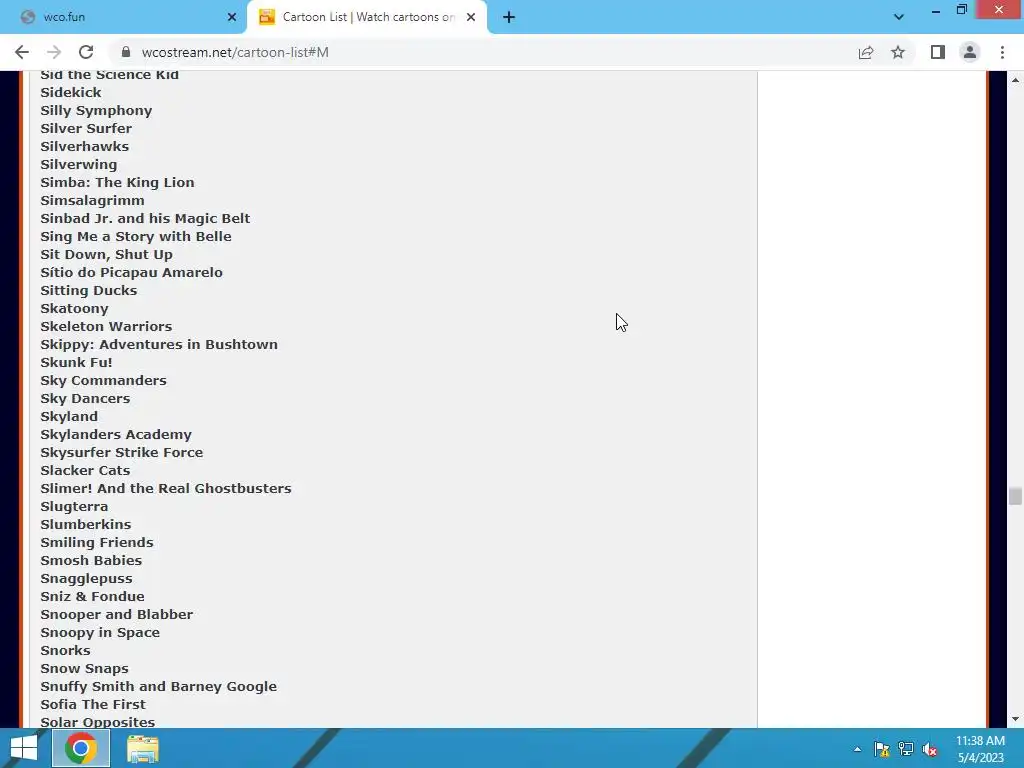The width and height of the screenshot is (1024, 768).
Task: Open Sing Me a Story with Belle
Action: pos(136,236)
